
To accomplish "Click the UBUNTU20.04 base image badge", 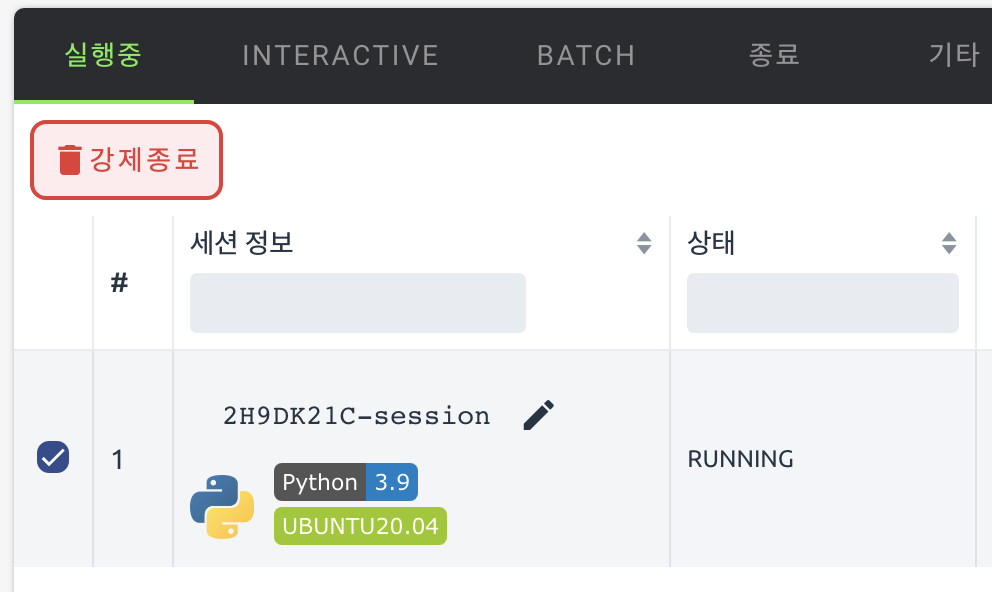I will [359, 525].
